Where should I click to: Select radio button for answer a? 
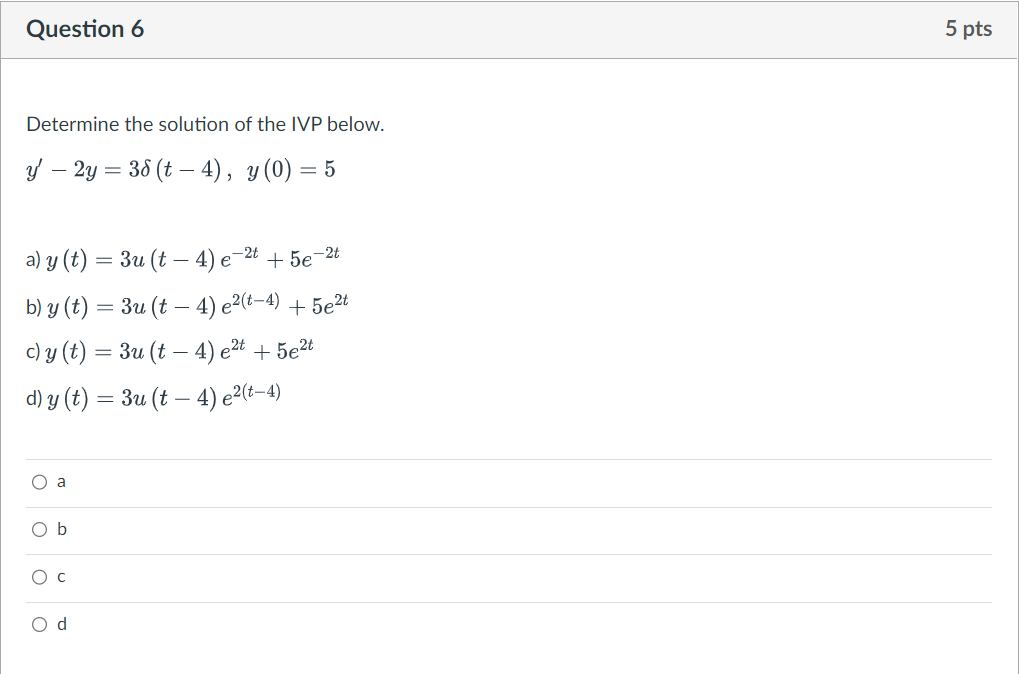click(x=38, y=481)
